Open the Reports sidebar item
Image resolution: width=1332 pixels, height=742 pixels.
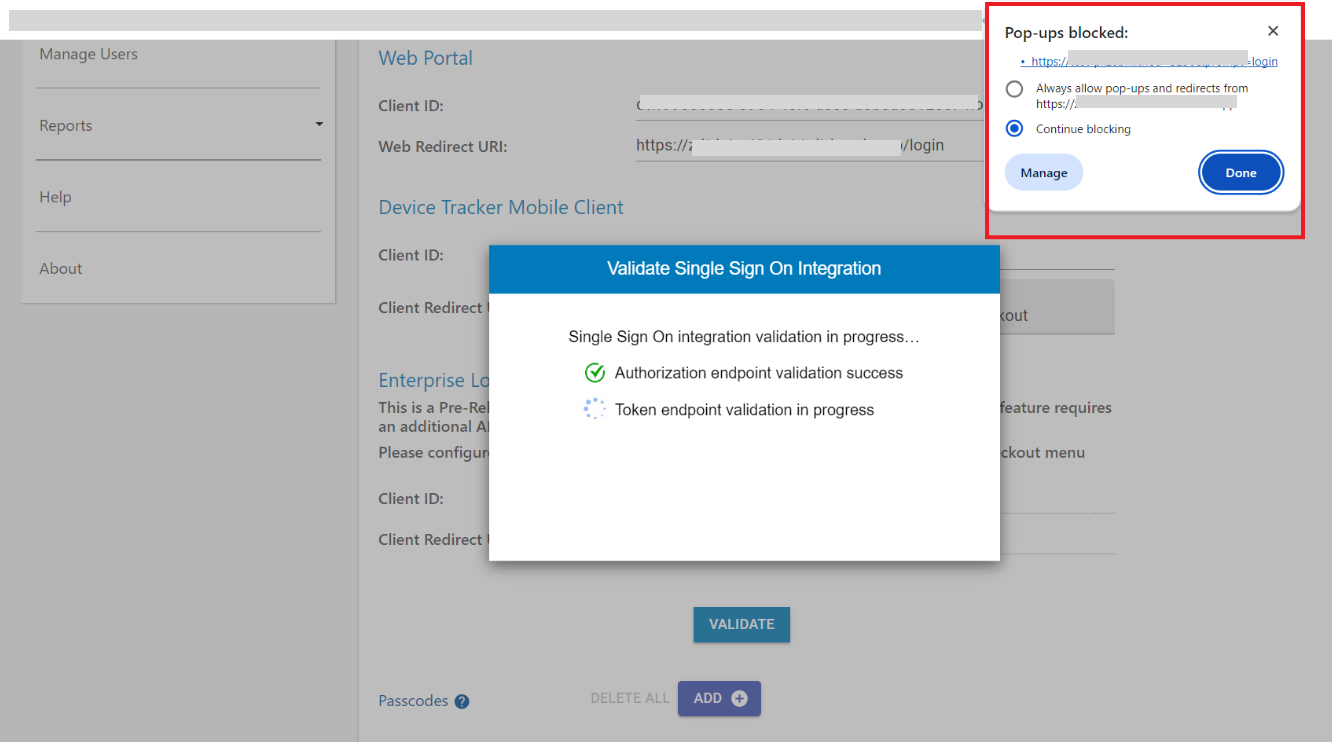click(66, 125)
